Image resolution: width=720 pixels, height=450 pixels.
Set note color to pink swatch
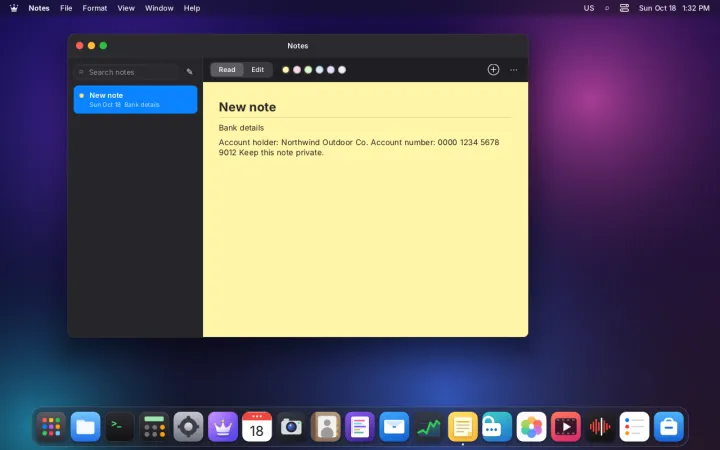click(x=297, y=70)
